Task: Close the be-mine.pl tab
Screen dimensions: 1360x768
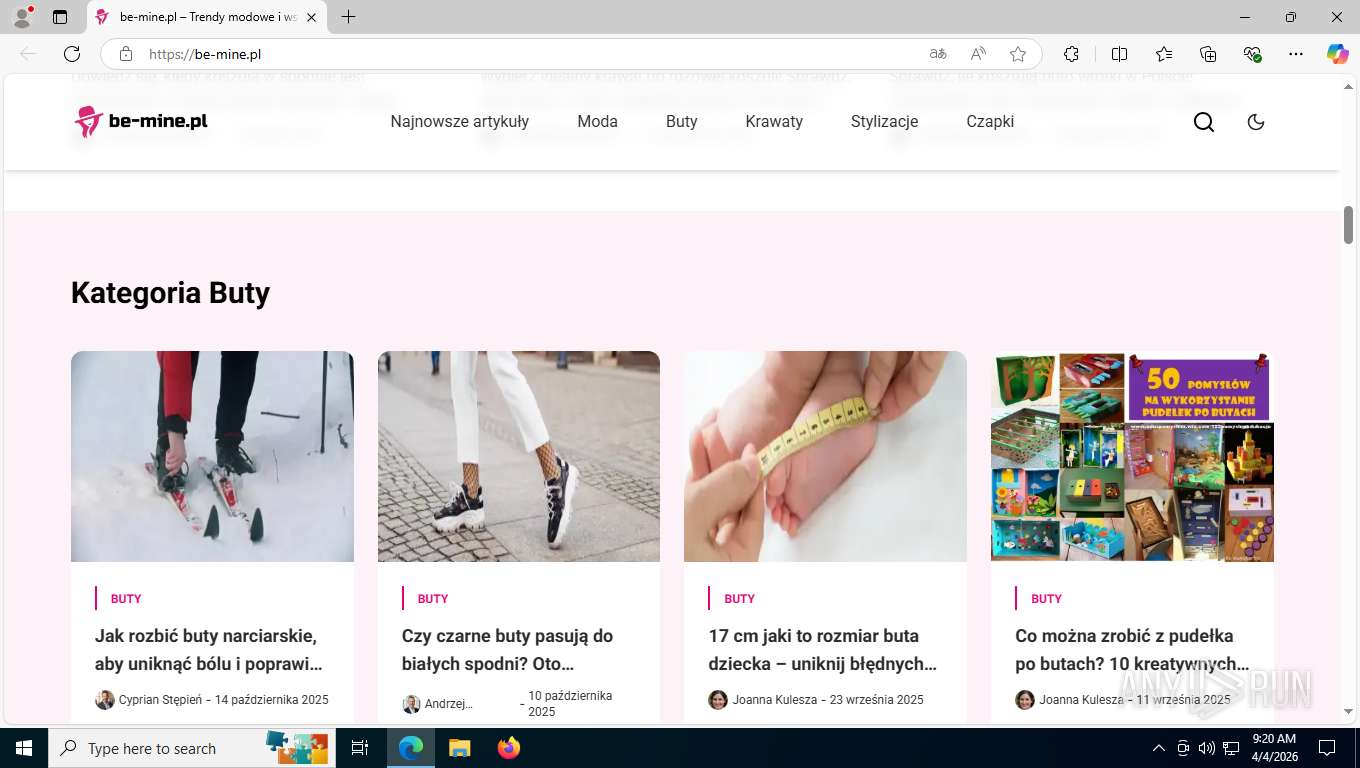Action: 311,17
